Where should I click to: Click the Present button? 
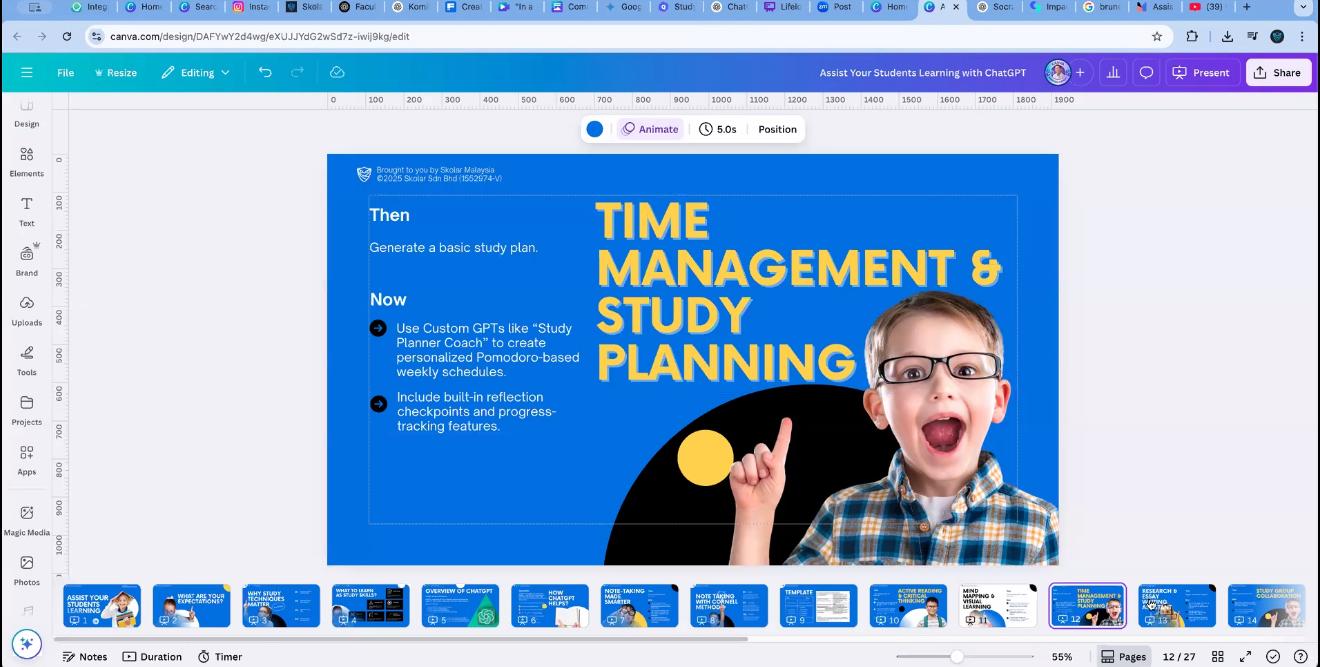point(1201,72)
